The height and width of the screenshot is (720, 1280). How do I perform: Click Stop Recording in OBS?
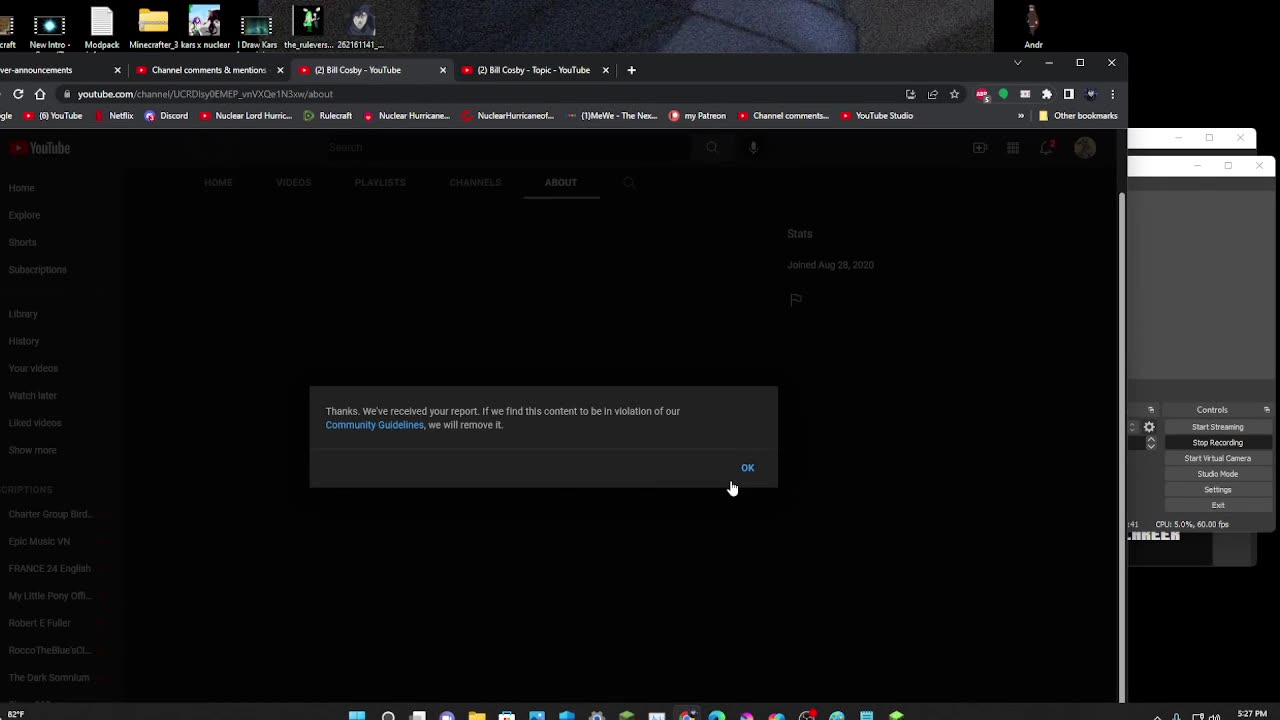click(1217, 443)
